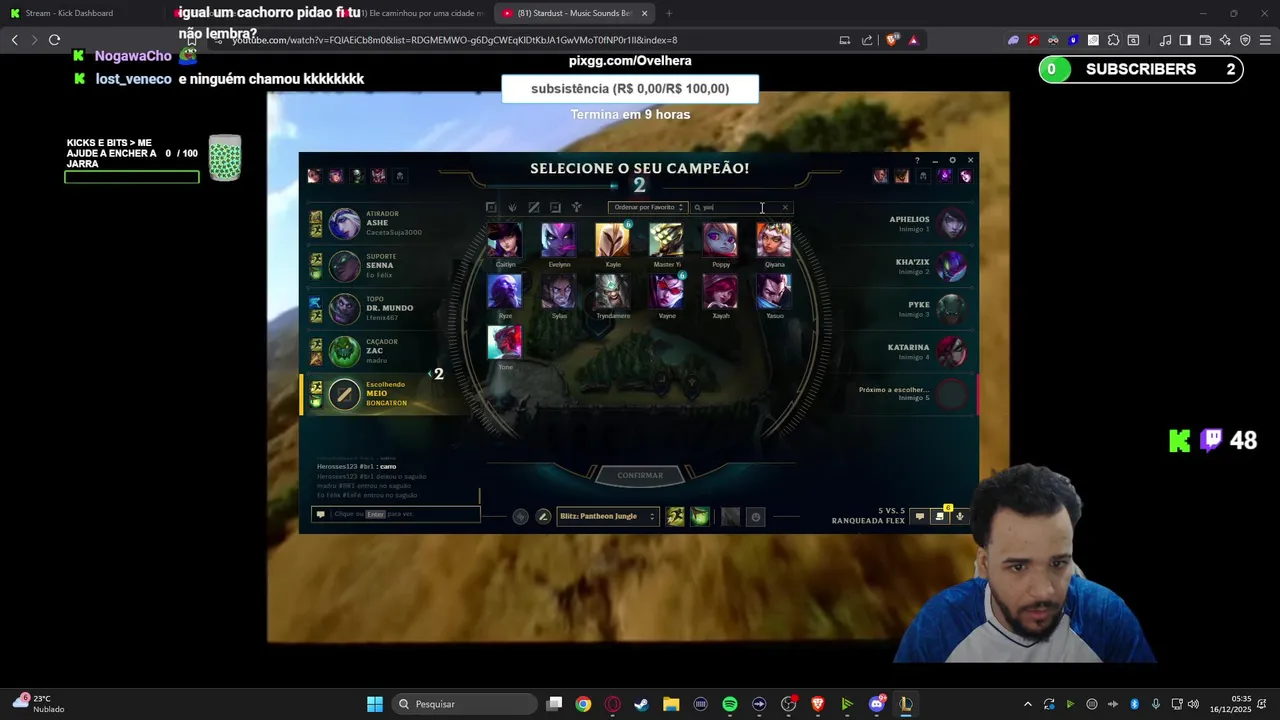
Task: Change the first summoner spell
Action: [676, 516]
